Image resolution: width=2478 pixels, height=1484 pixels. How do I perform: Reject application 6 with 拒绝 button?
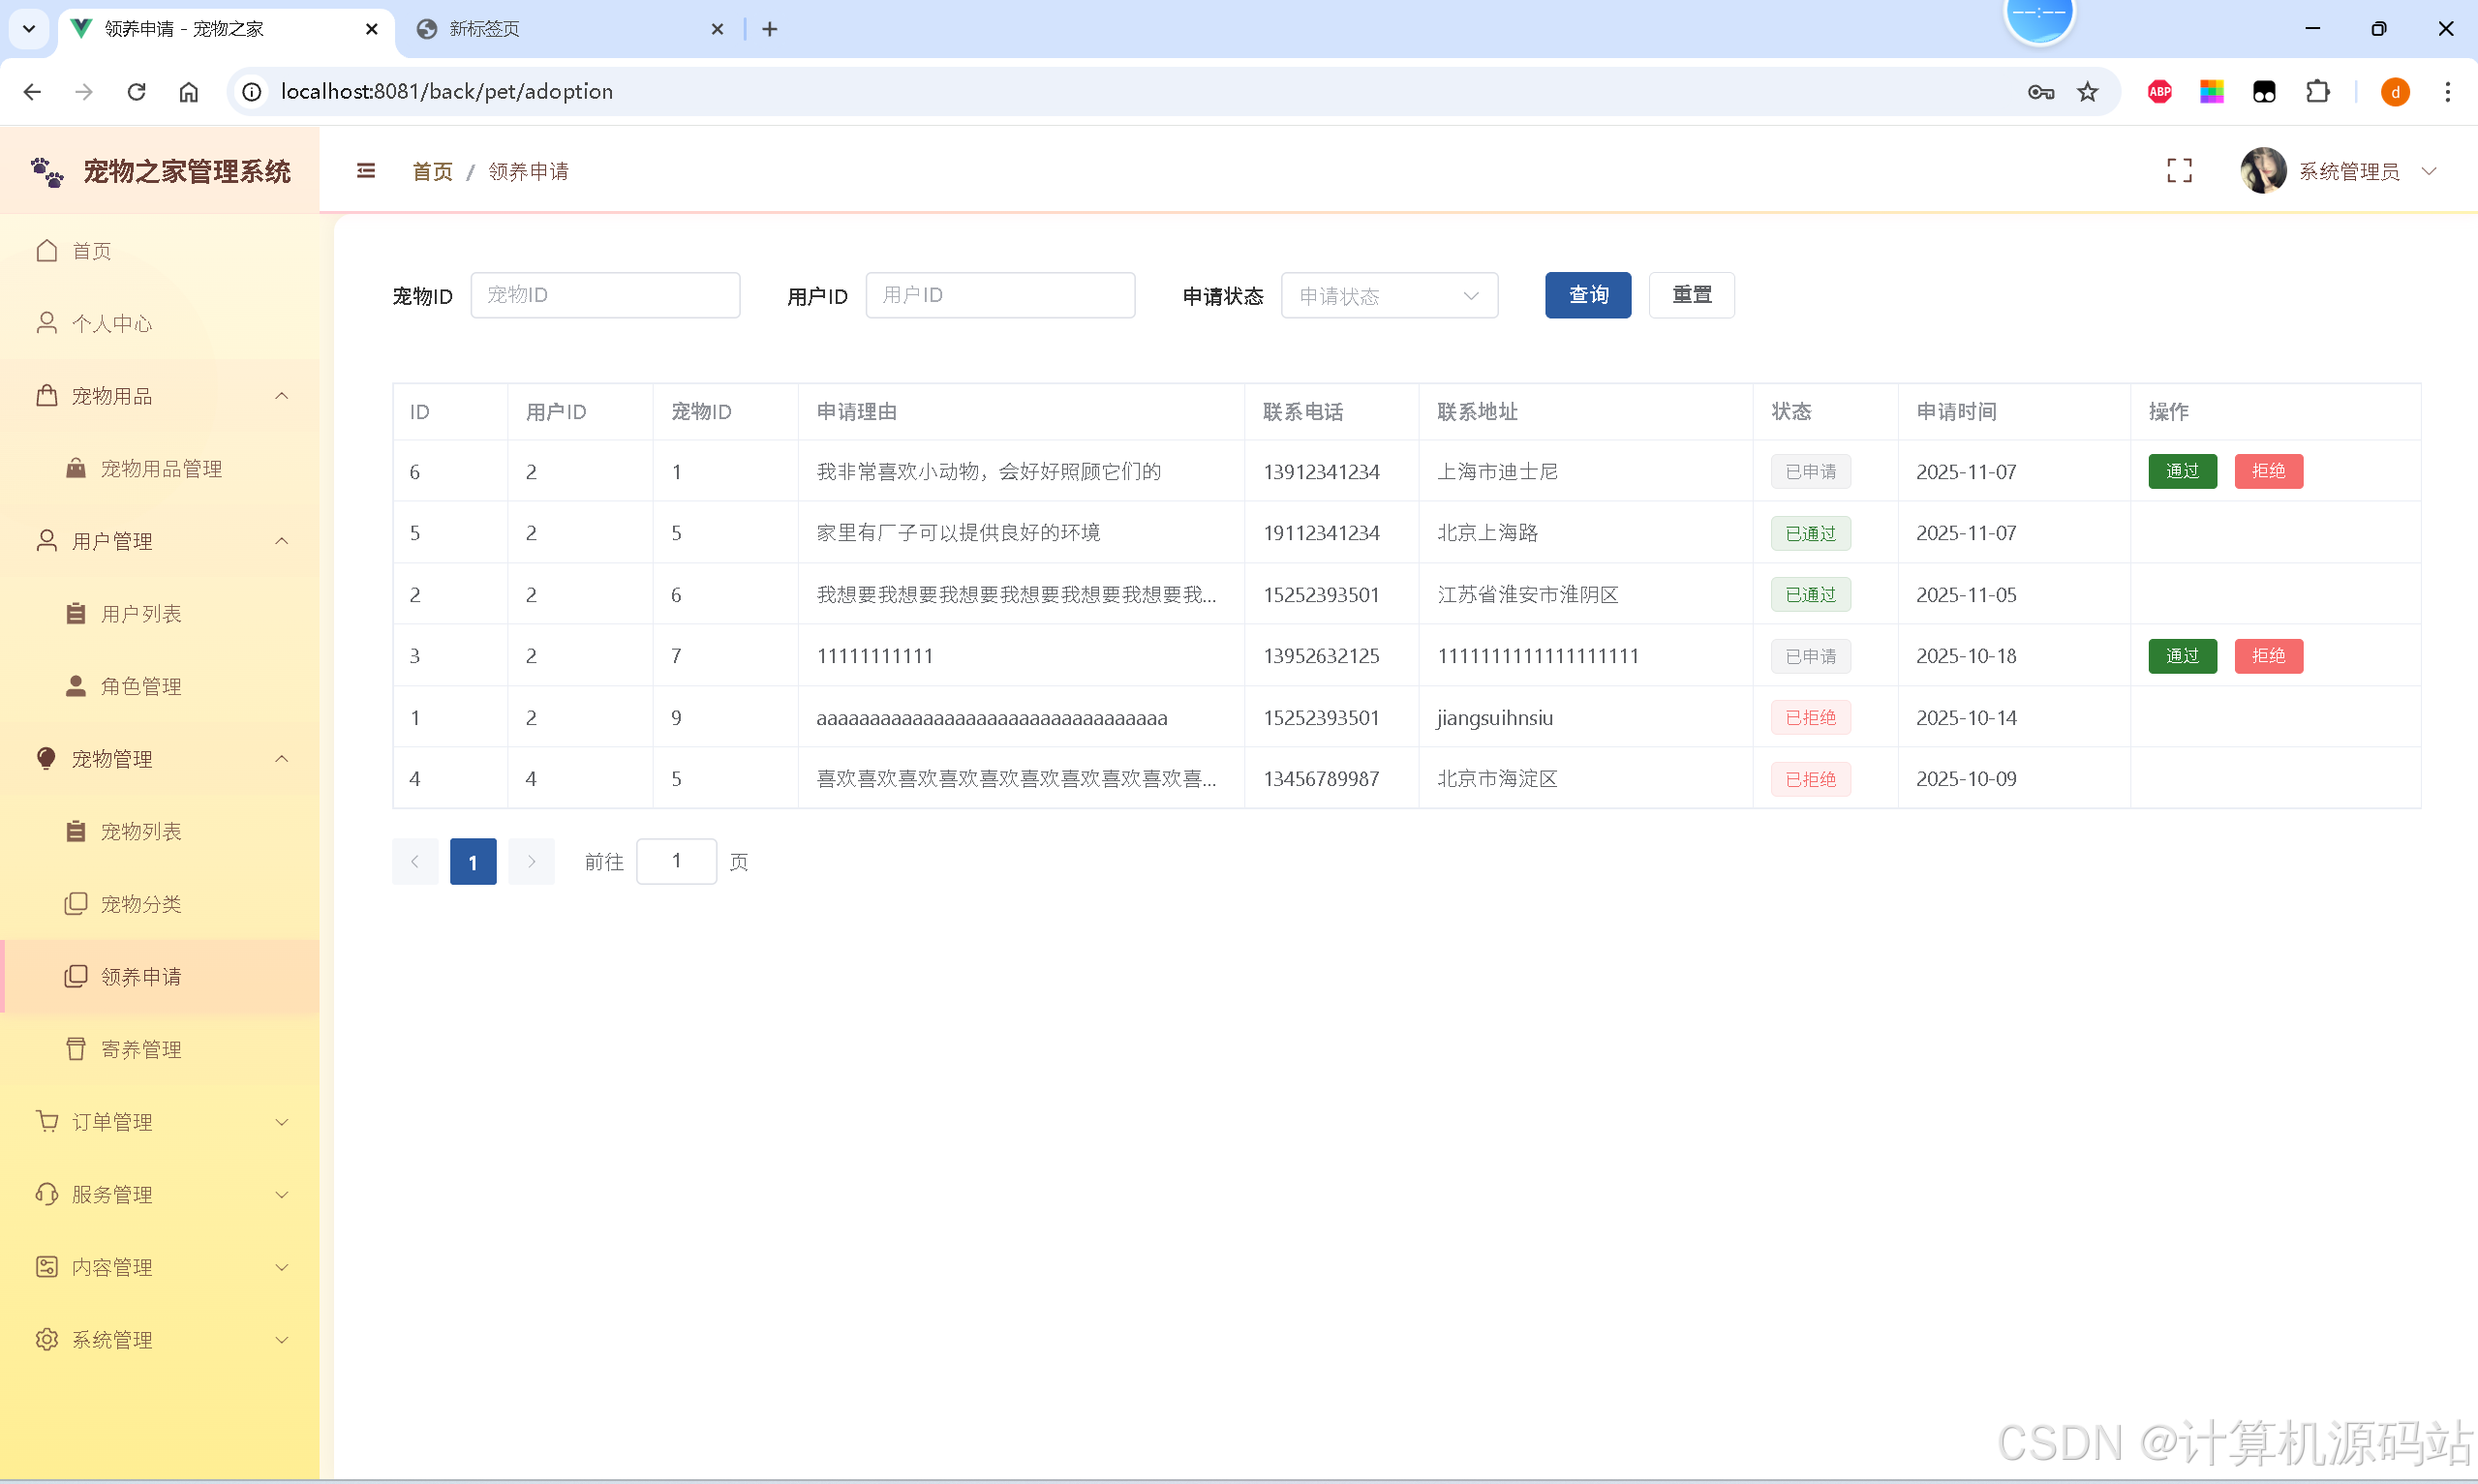pos(2268,471)
